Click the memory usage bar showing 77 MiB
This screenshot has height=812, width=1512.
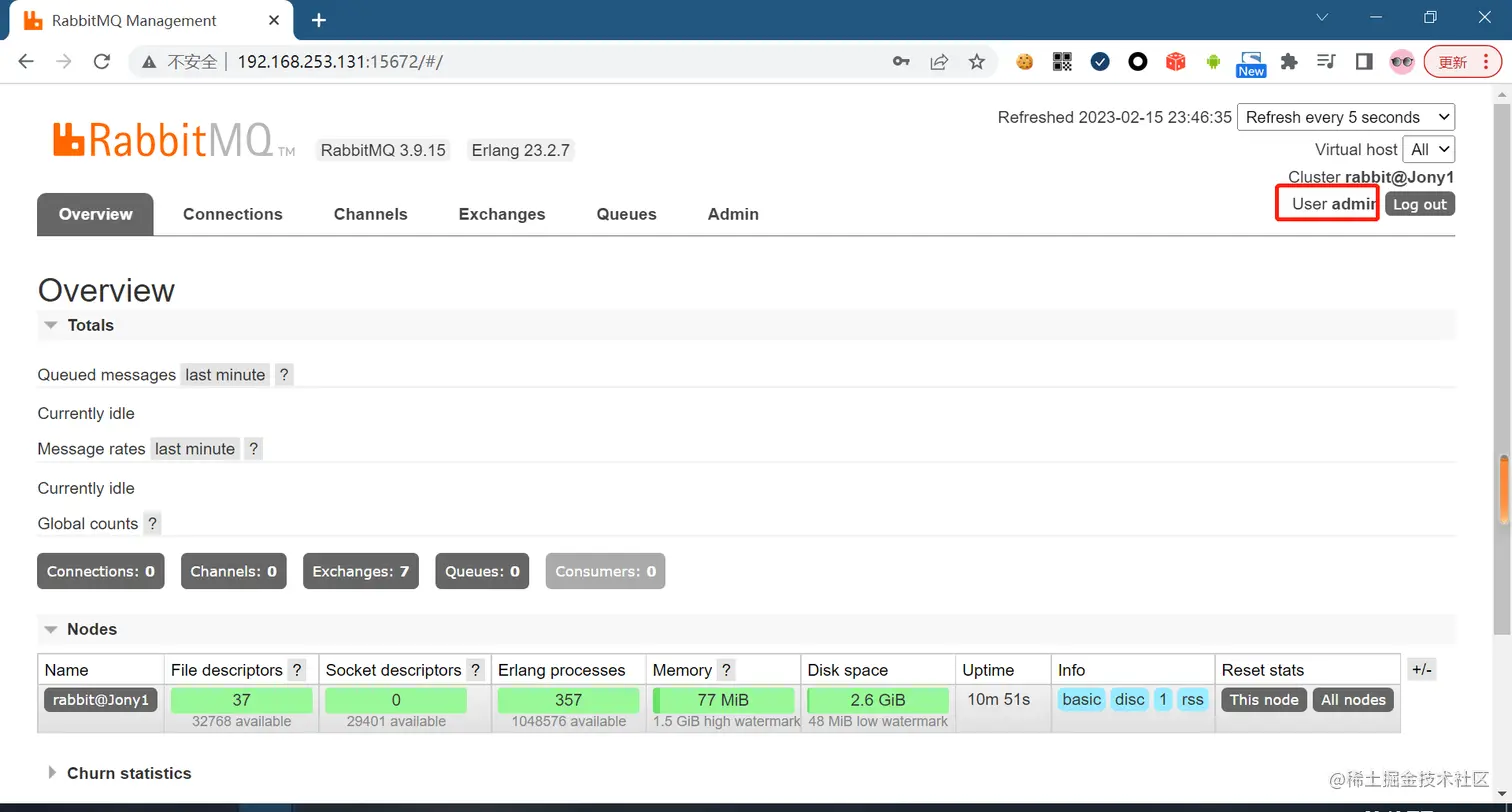pyautogui.click(x=724, y=700)
